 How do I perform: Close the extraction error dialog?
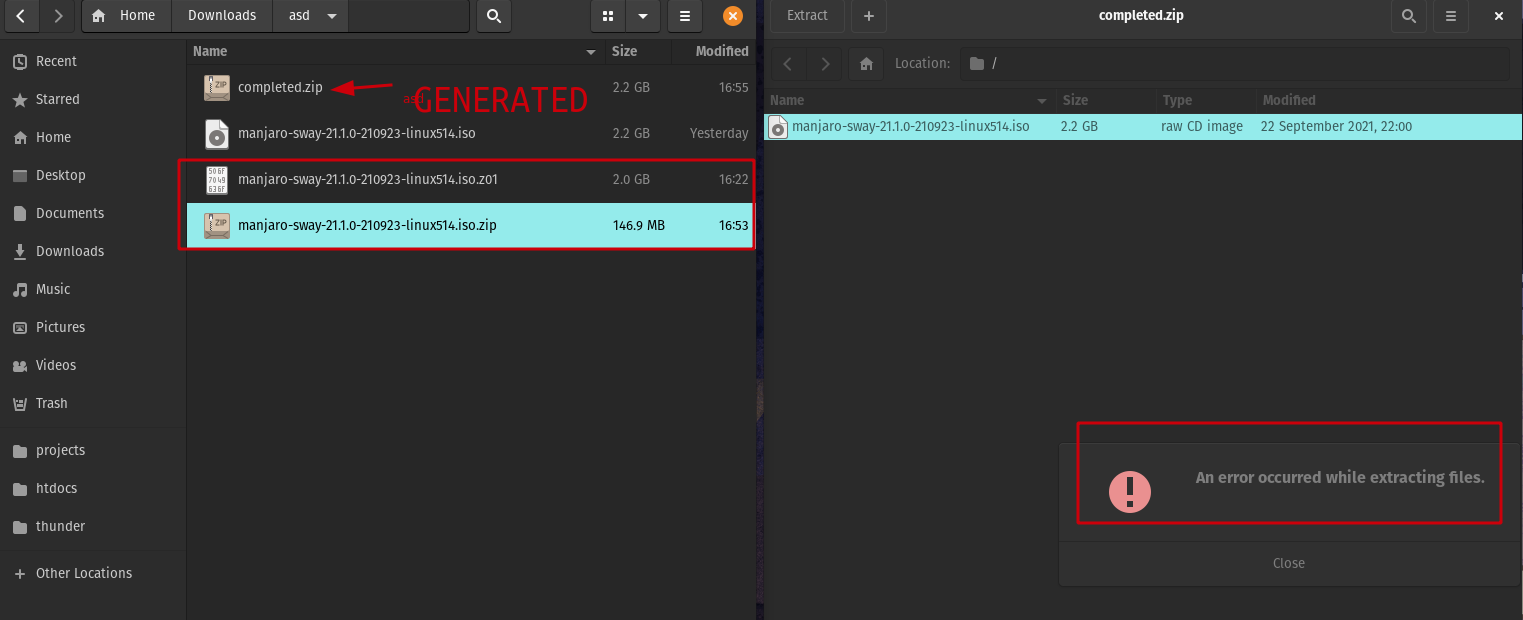click(x=1289, y=563)
